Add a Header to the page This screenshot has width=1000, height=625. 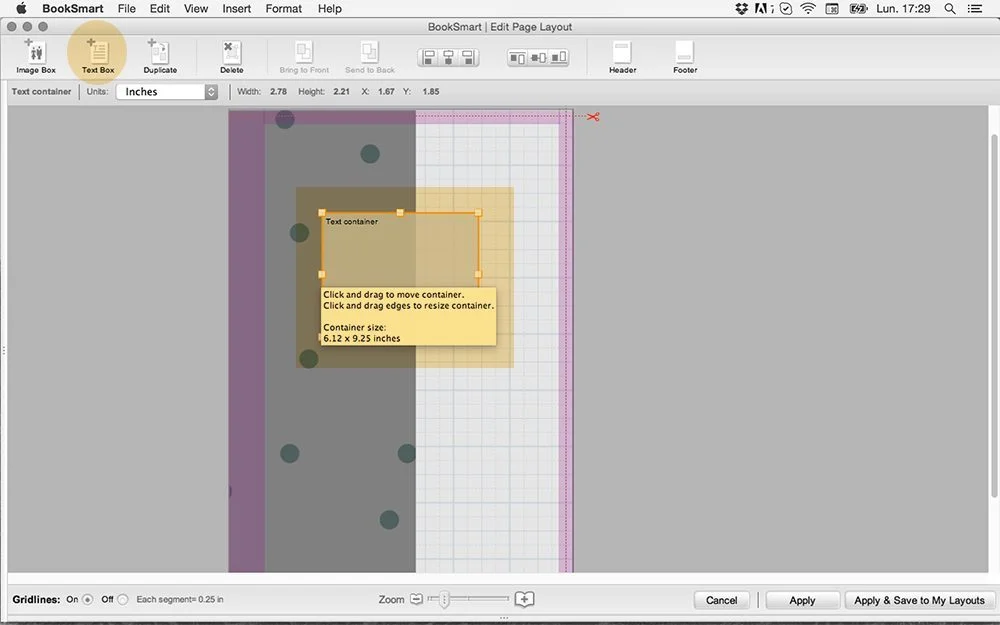pos(622,56)
